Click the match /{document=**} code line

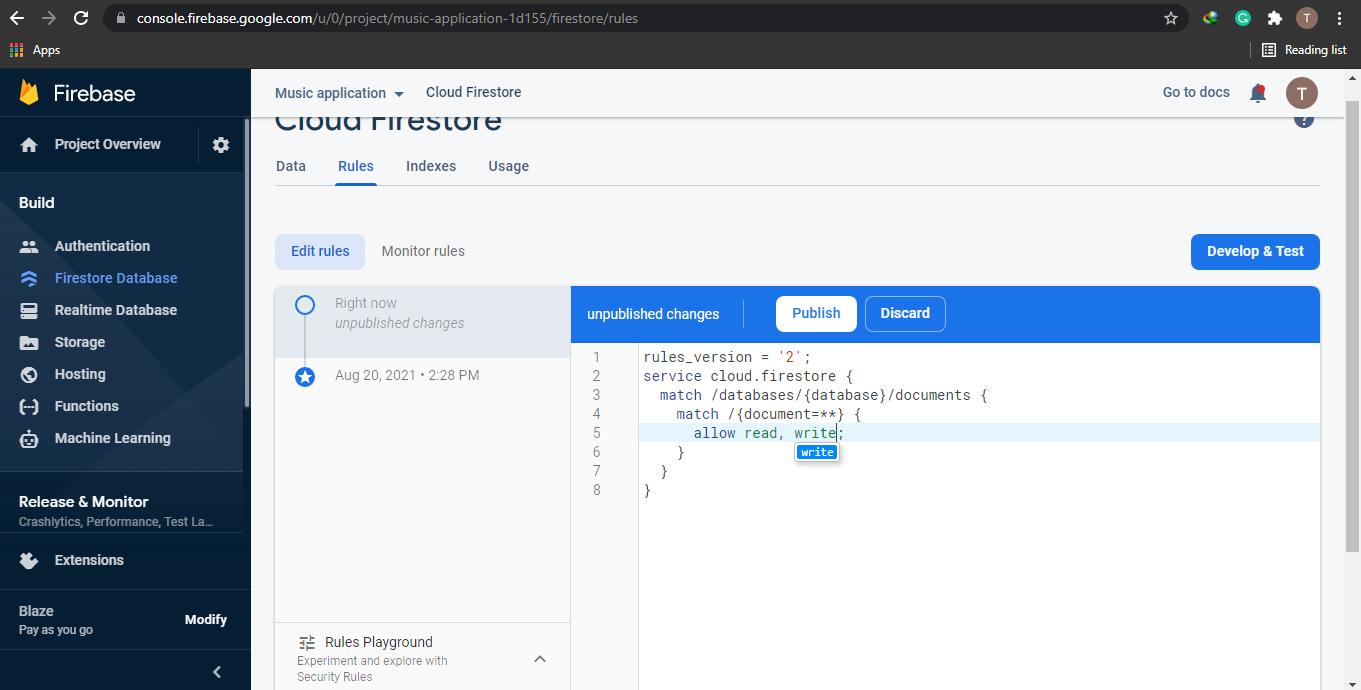[768, 414]
